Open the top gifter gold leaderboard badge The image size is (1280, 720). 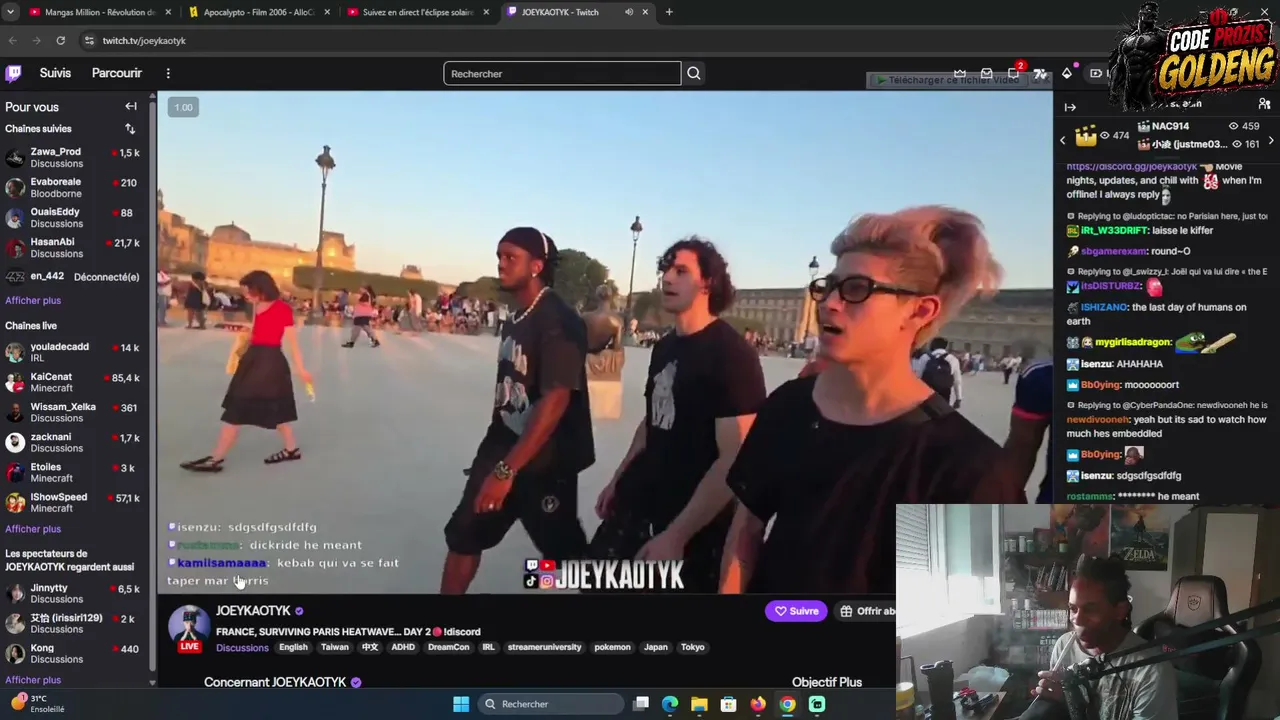pos(1086,135)
